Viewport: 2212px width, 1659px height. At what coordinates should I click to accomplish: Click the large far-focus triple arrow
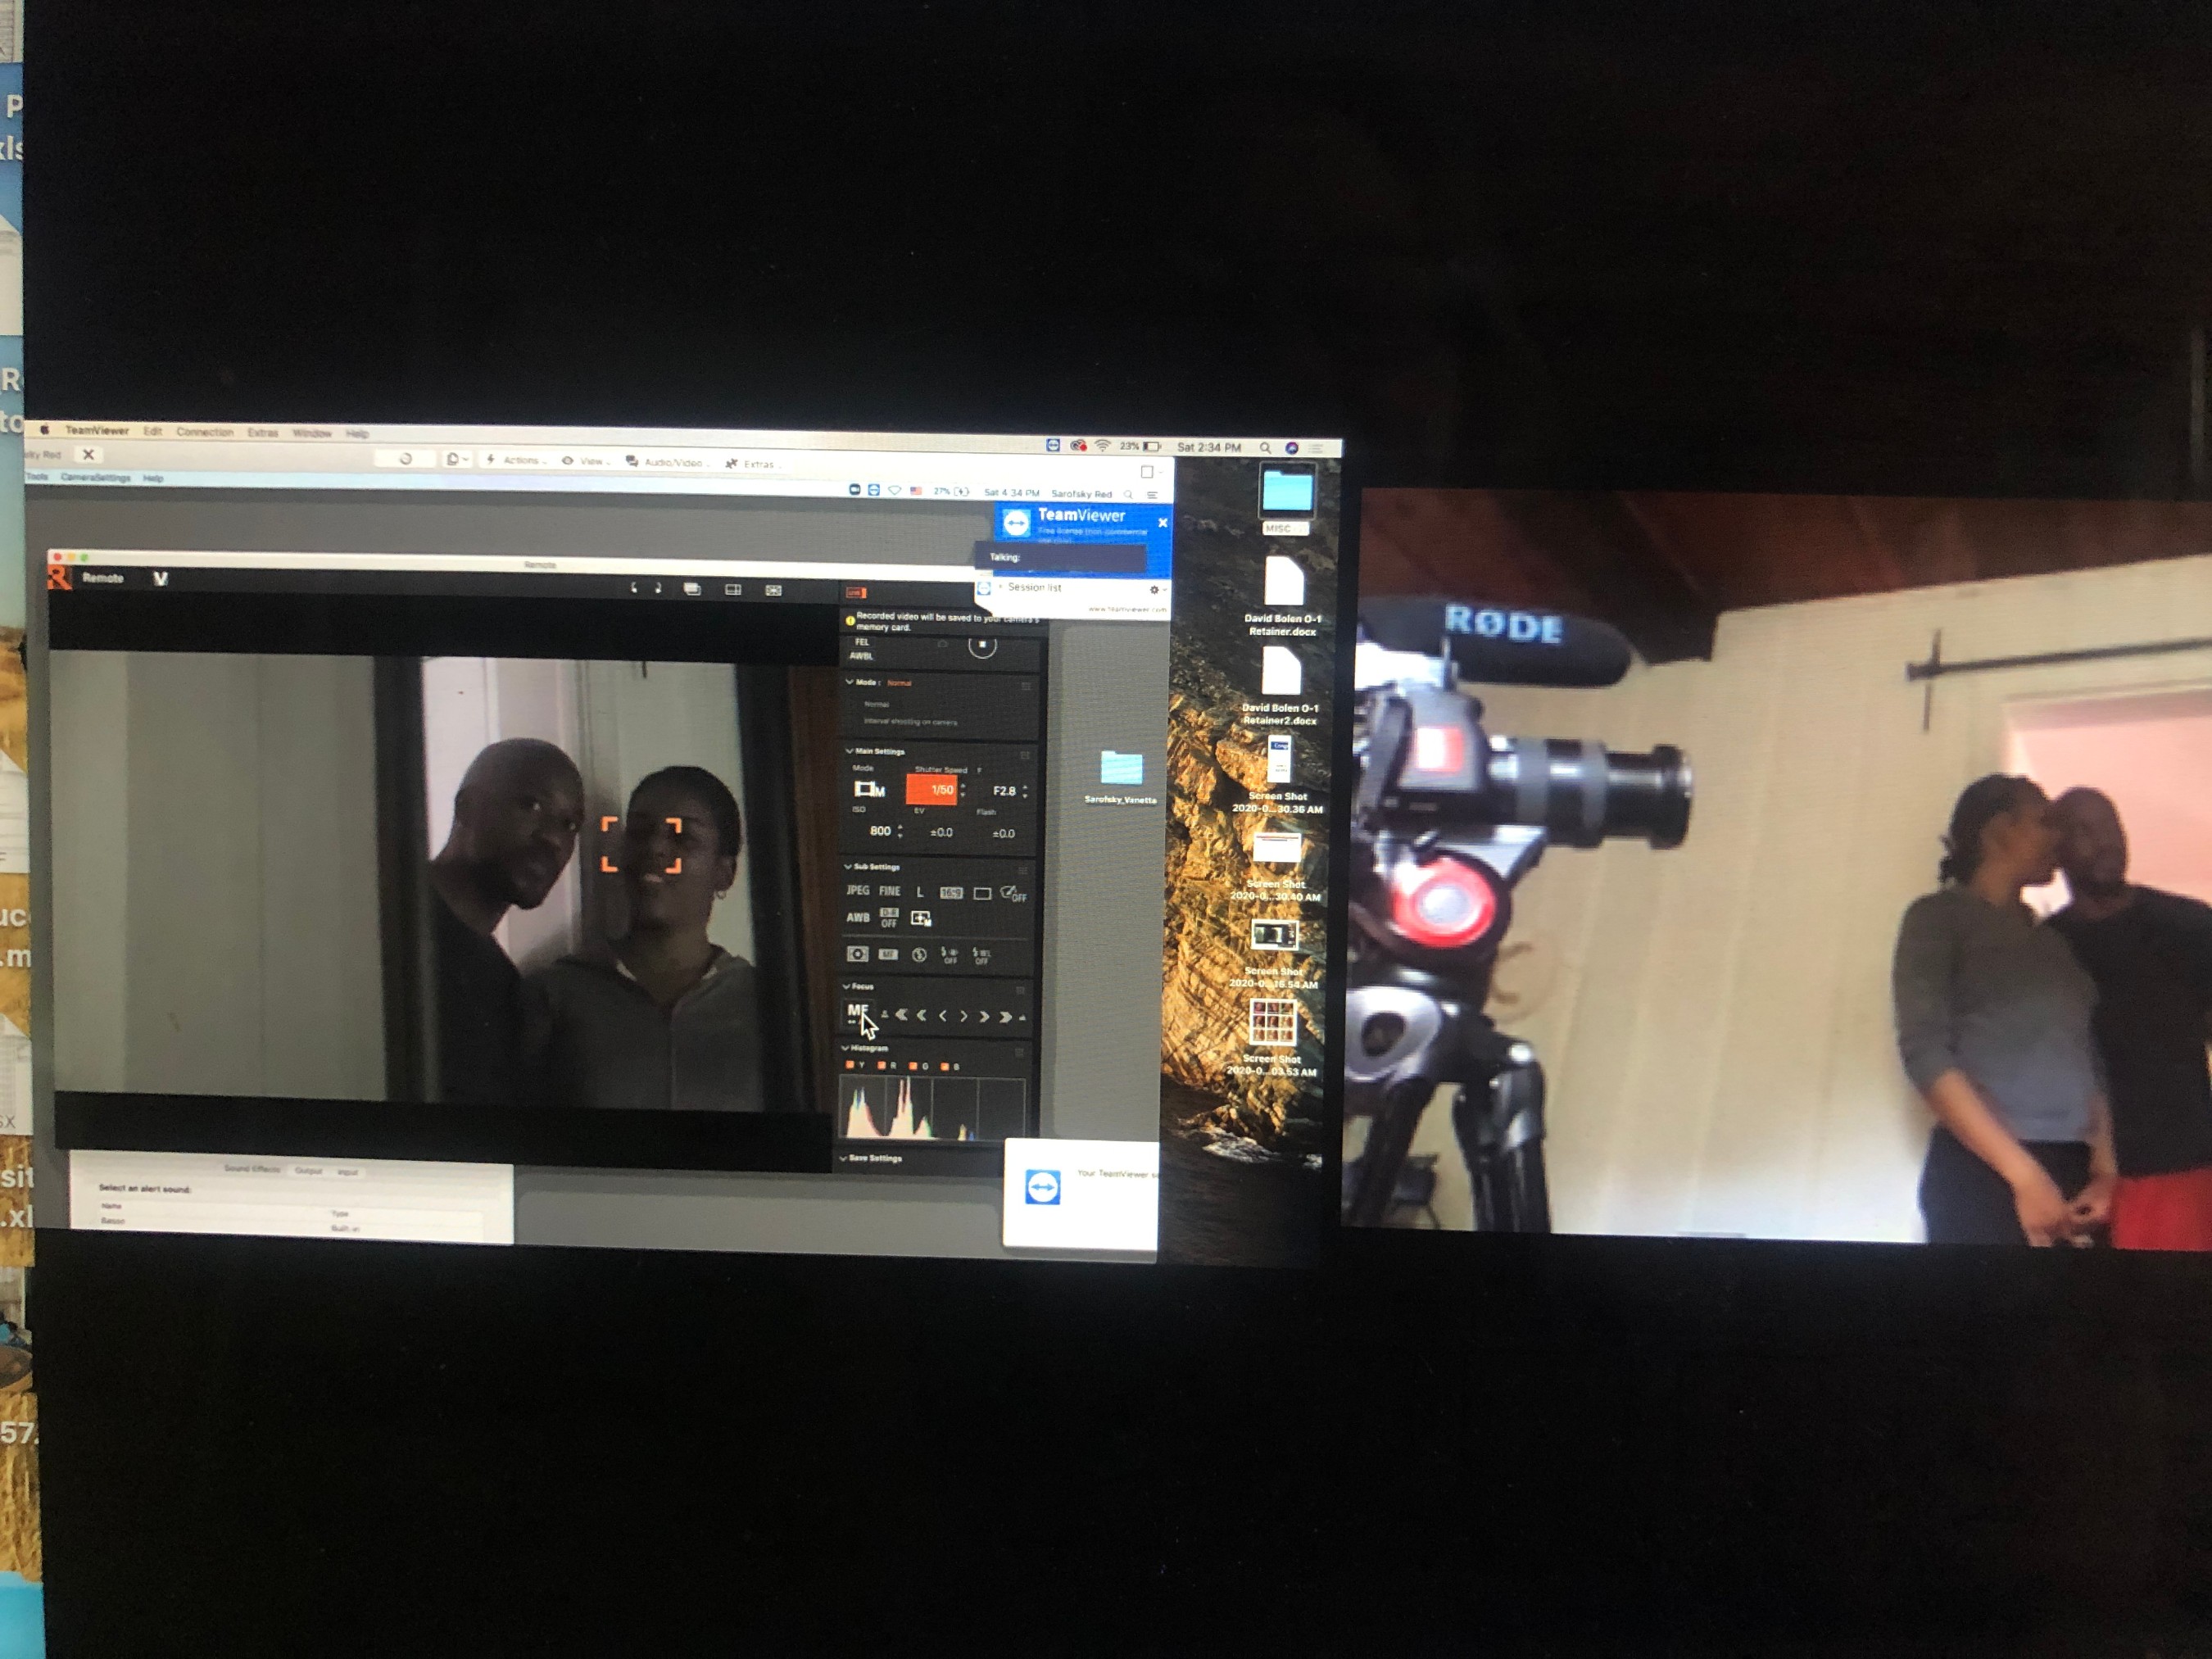click(x=1005, y=1017)
